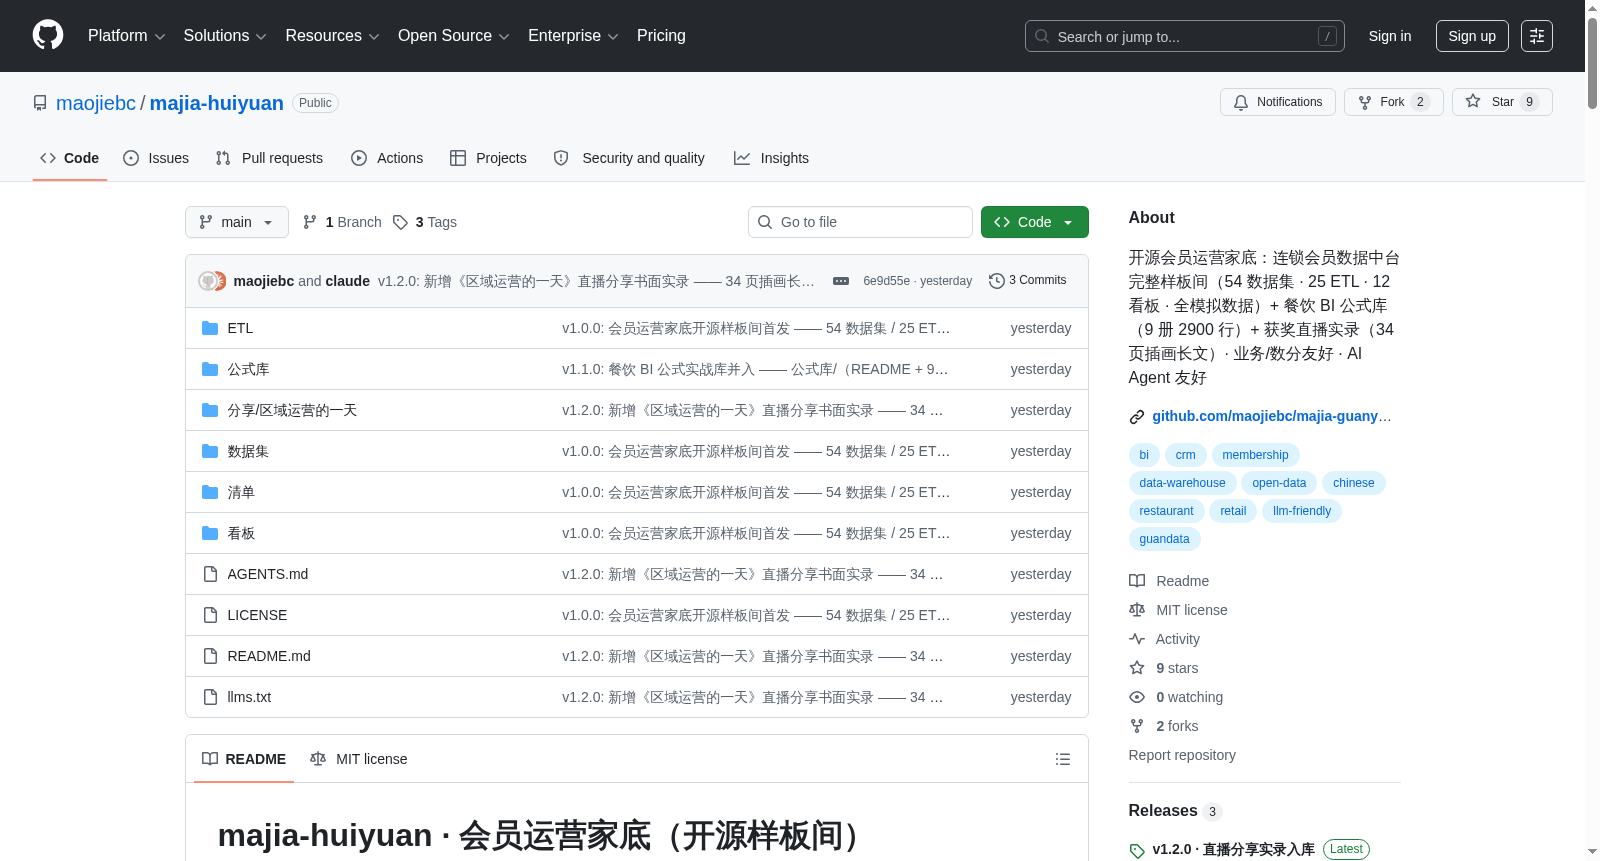Click the 公式库 folder icon

point(210,369)
